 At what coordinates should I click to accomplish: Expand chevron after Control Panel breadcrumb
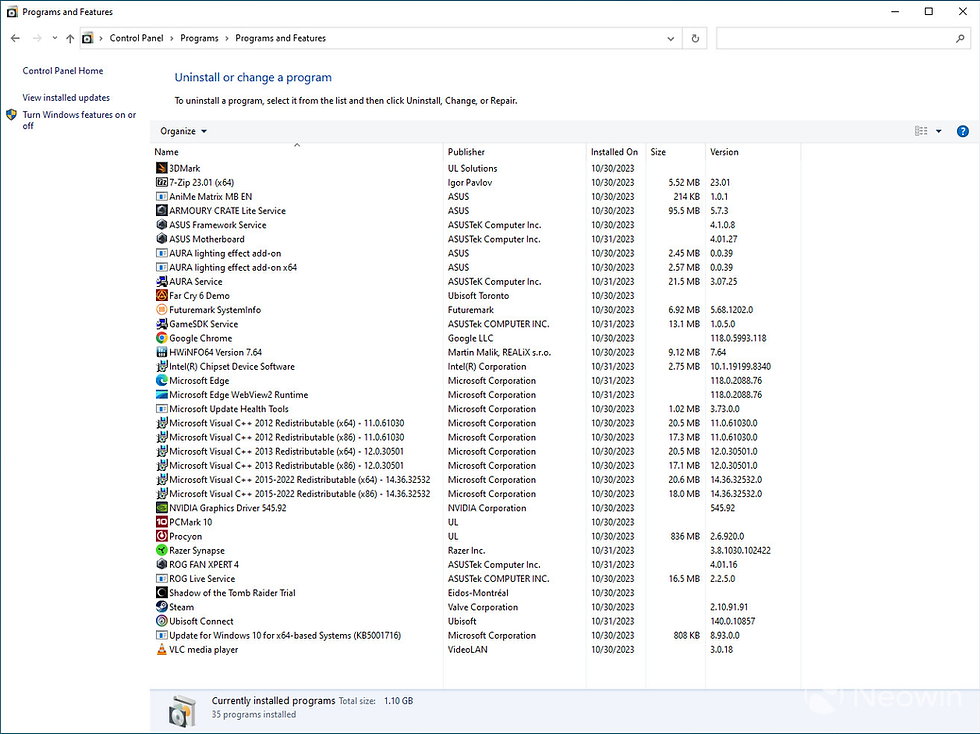coord(172,39)
